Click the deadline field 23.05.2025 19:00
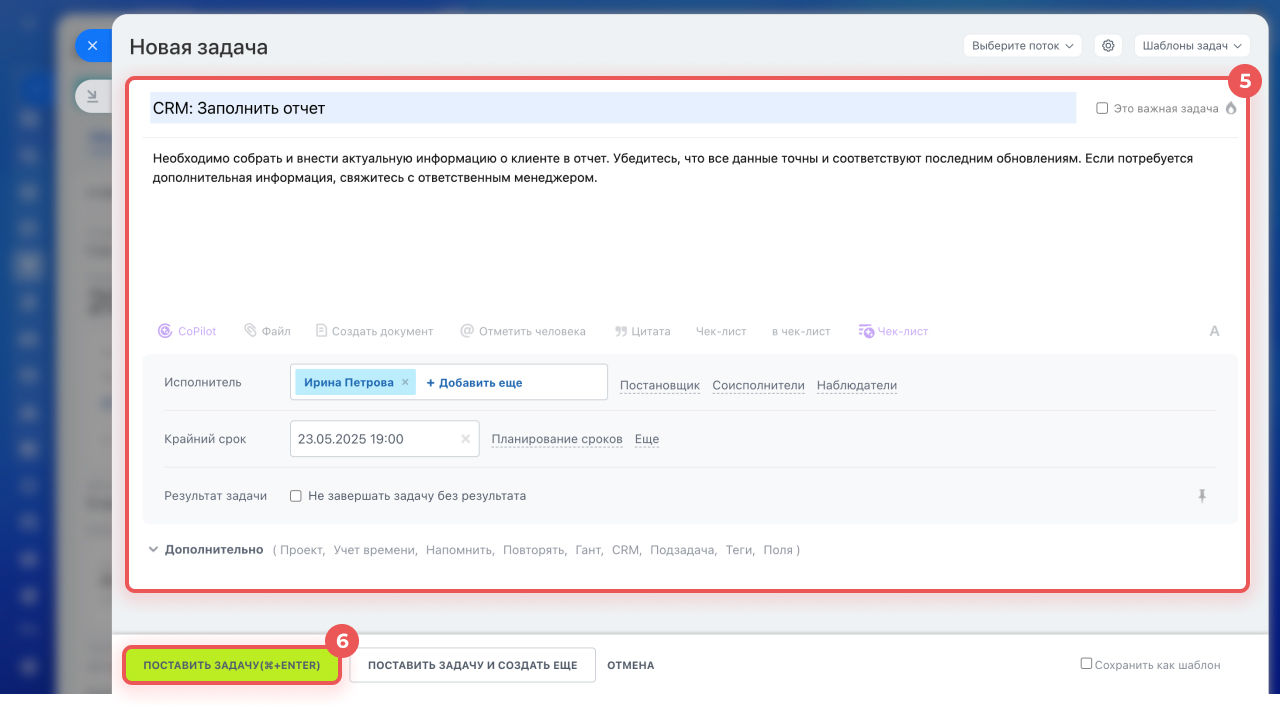This screenshot has height=709, width=1280. [x=385, y=438]
